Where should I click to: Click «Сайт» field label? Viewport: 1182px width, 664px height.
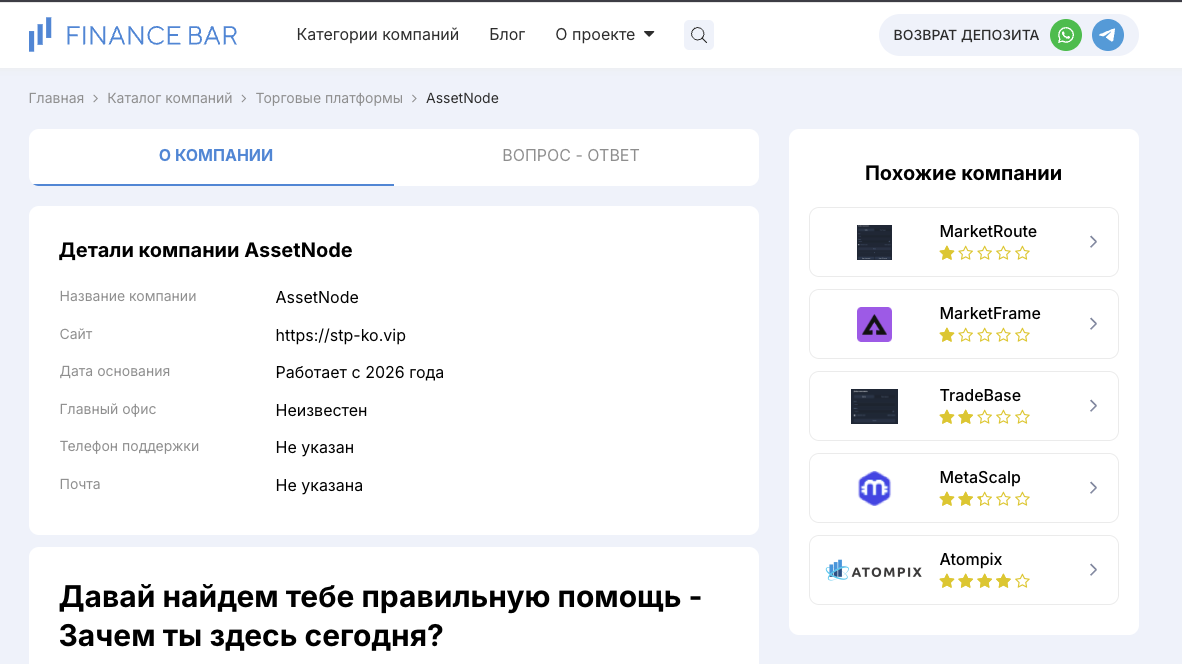pyautogui.click(x=76, y=334)
